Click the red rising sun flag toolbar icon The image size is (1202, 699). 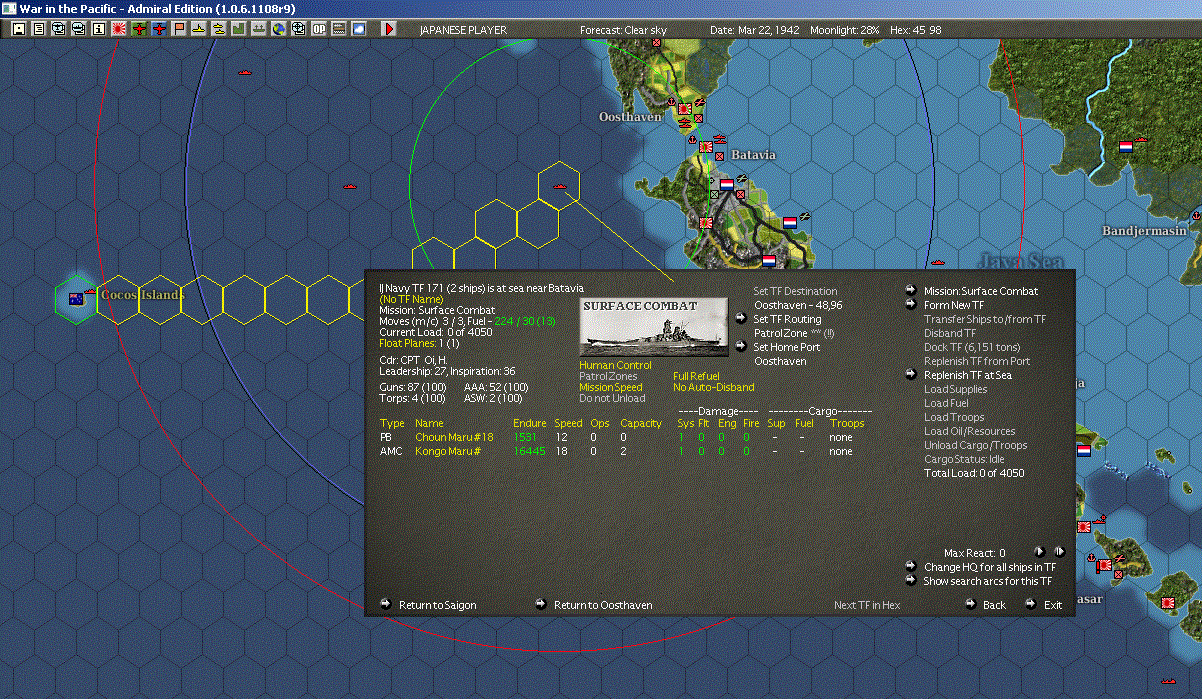click(118, 29)
